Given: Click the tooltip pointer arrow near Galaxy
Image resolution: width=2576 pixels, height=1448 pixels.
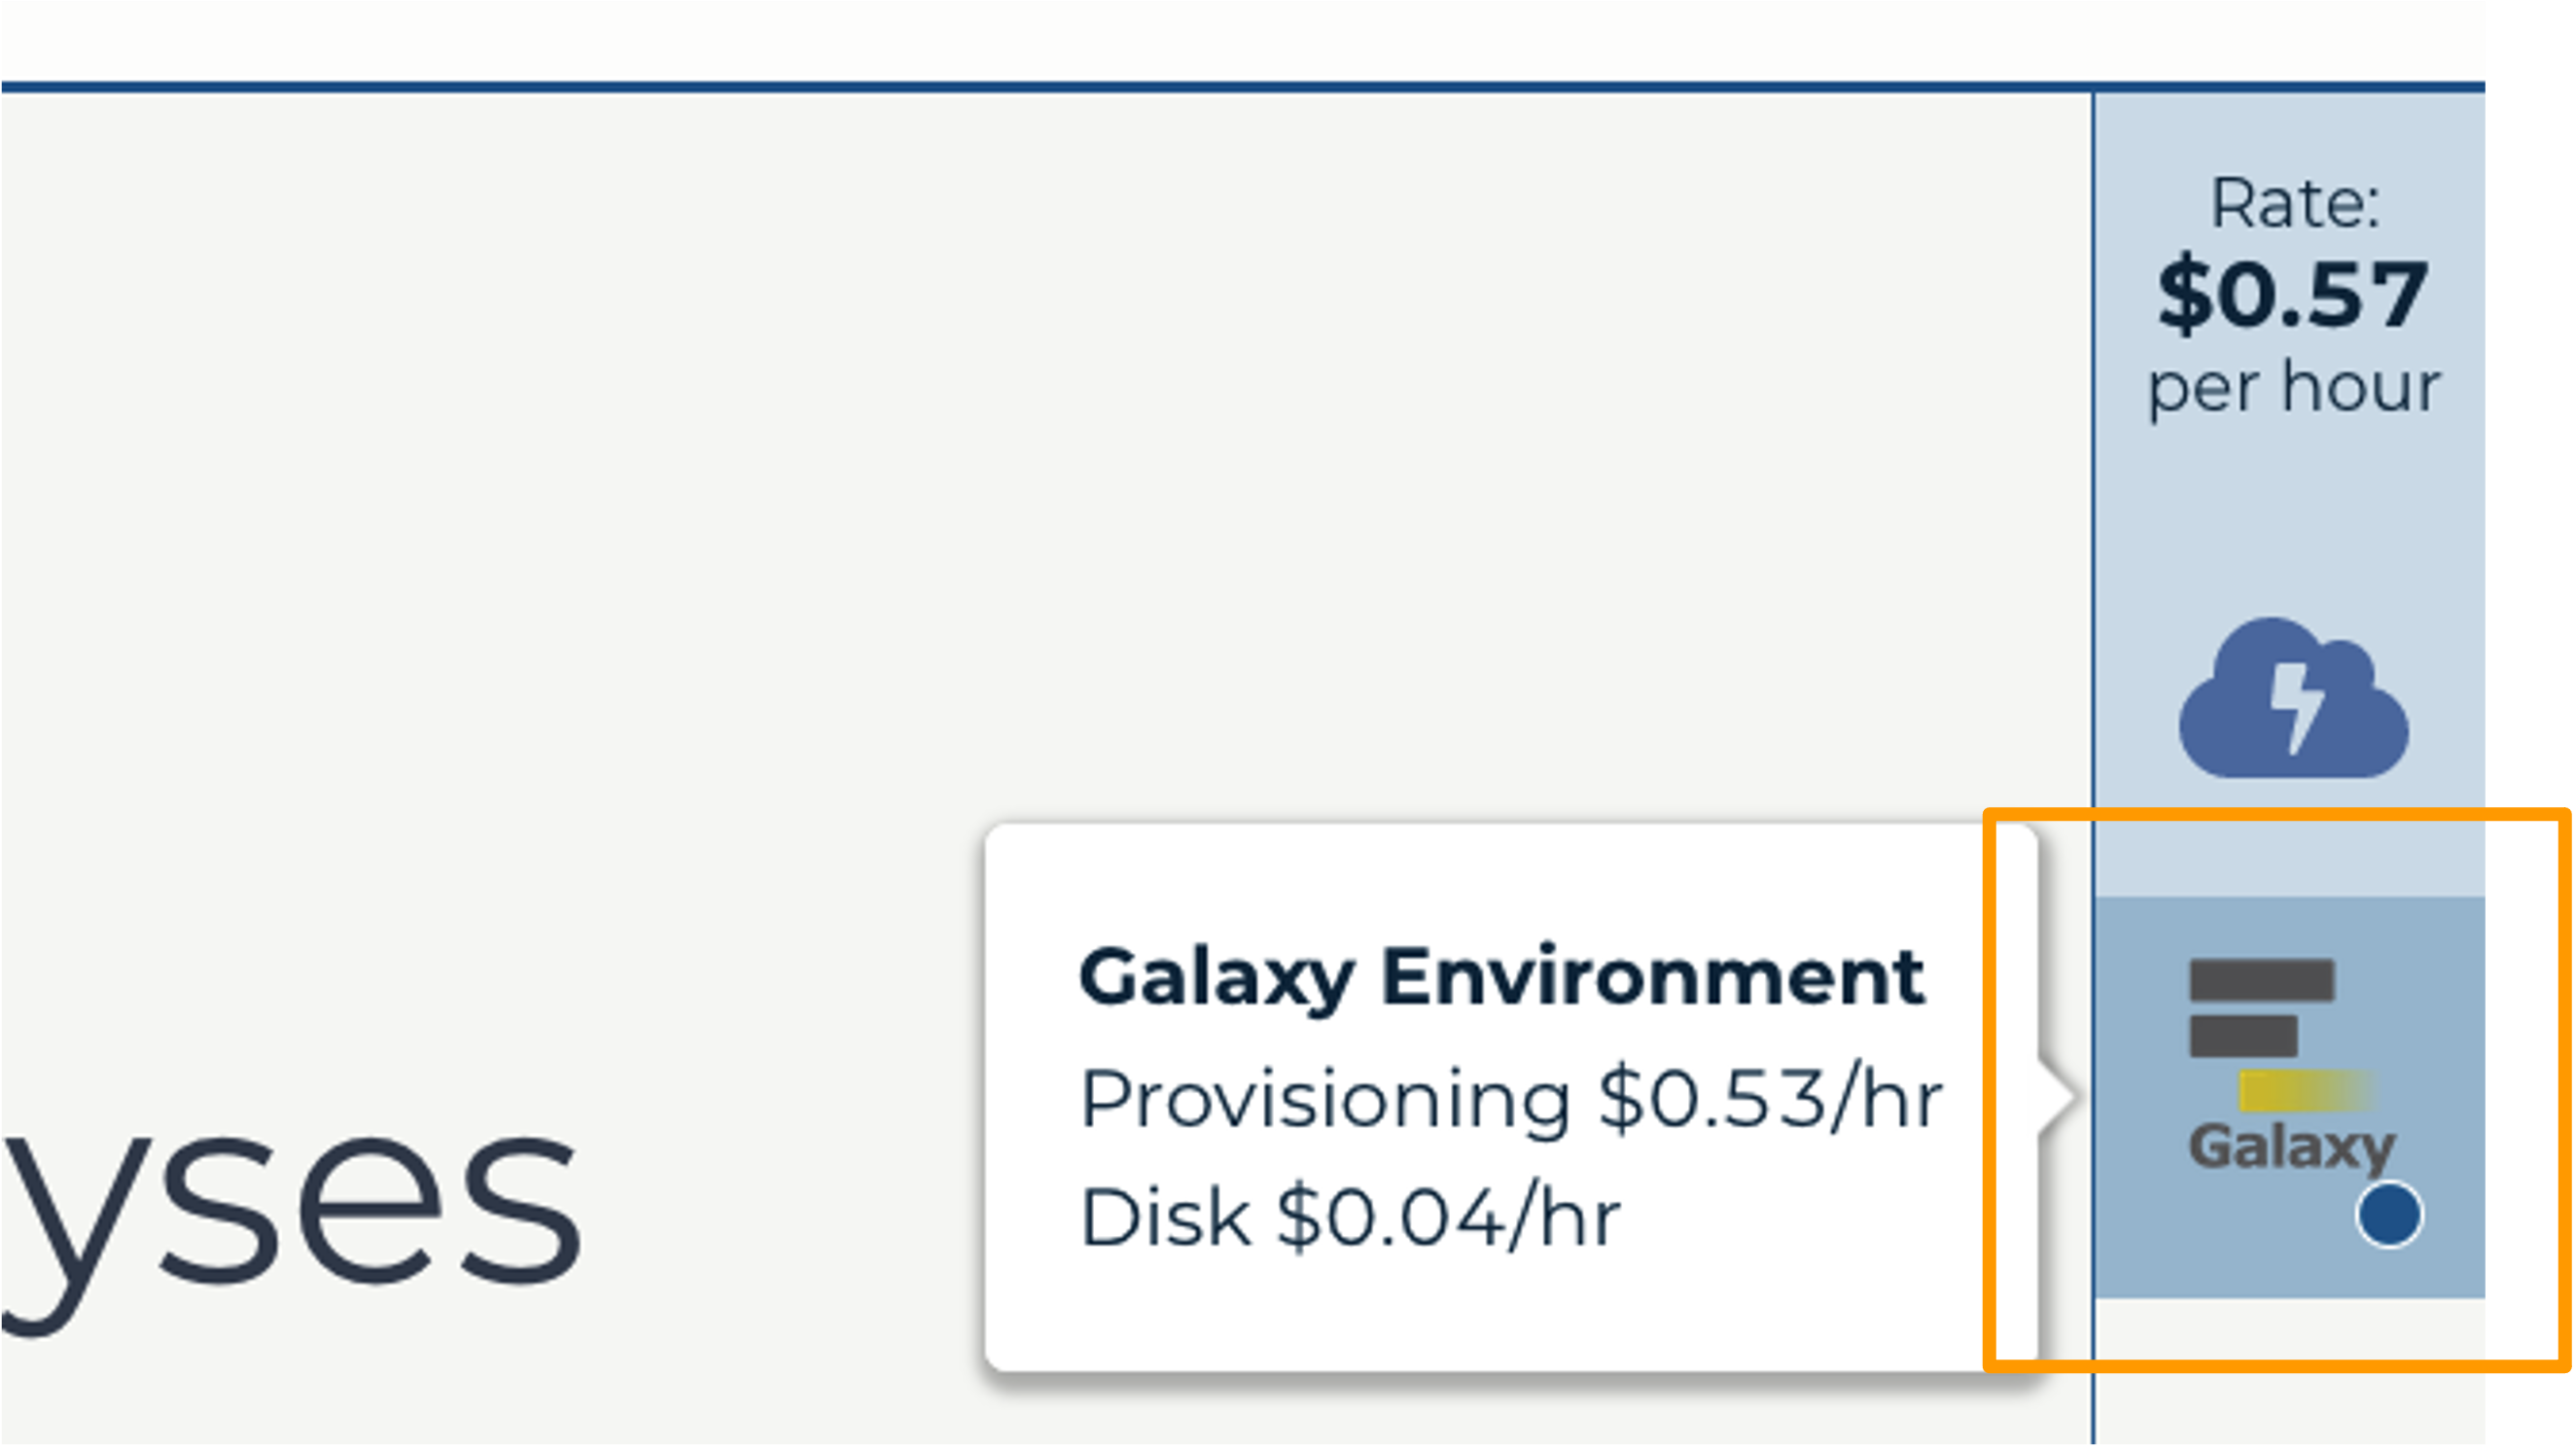Looking at the screenshot, I should point(2058,1097).
